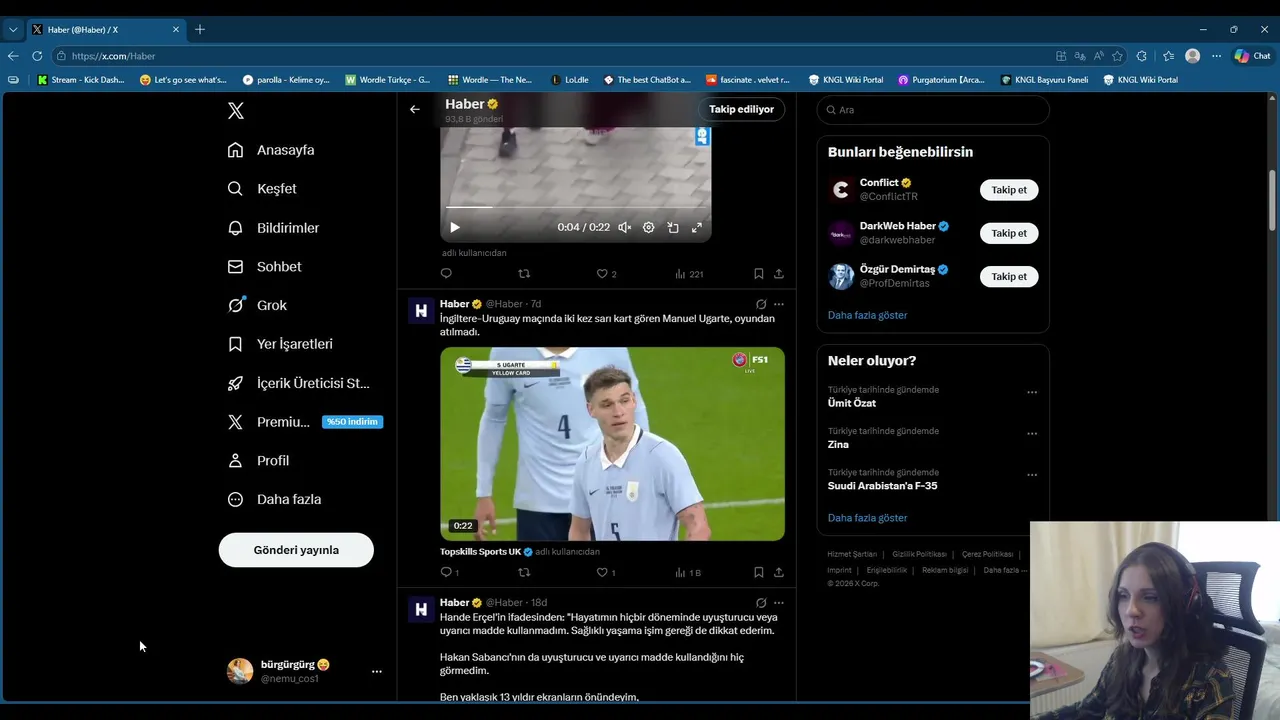The image size is (1280, 720).
Task: Click the Takip ediliyor button
Action: click(741, 109)
